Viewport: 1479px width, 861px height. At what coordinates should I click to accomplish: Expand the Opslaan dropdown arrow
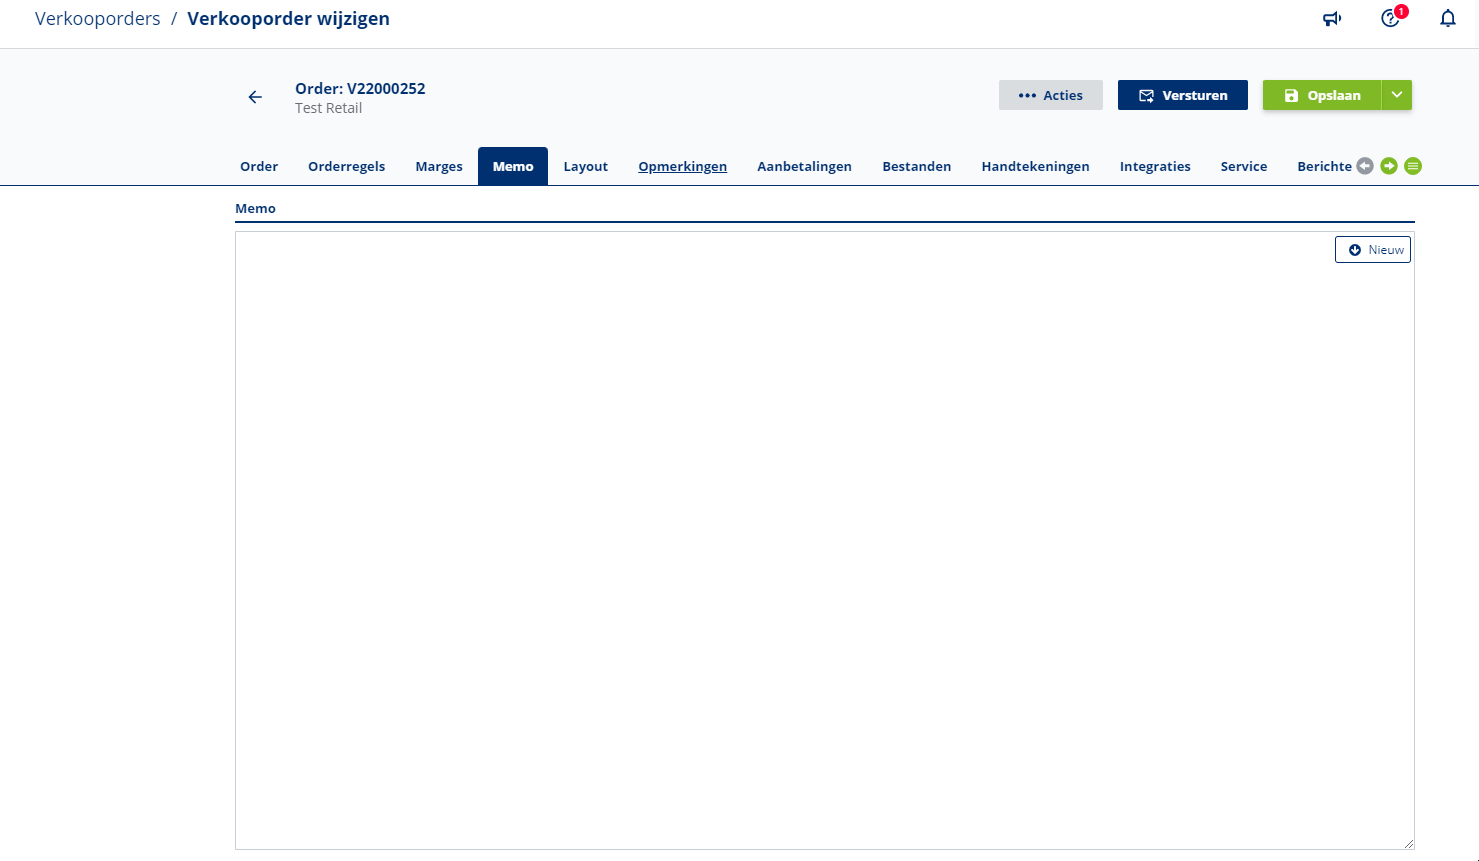(1396, 95)
